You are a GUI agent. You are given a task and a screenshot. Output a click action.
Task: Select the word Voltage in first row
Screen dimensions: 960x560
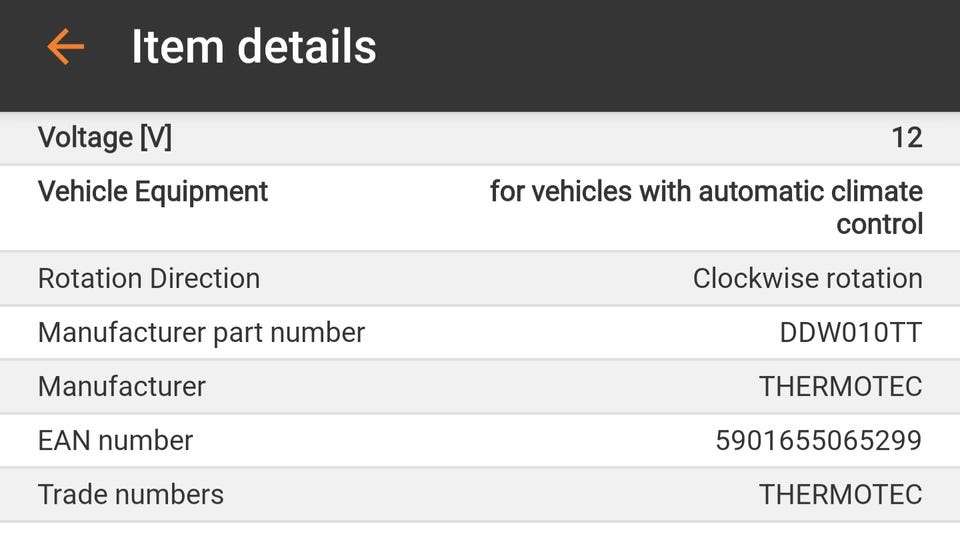(84, 138)
